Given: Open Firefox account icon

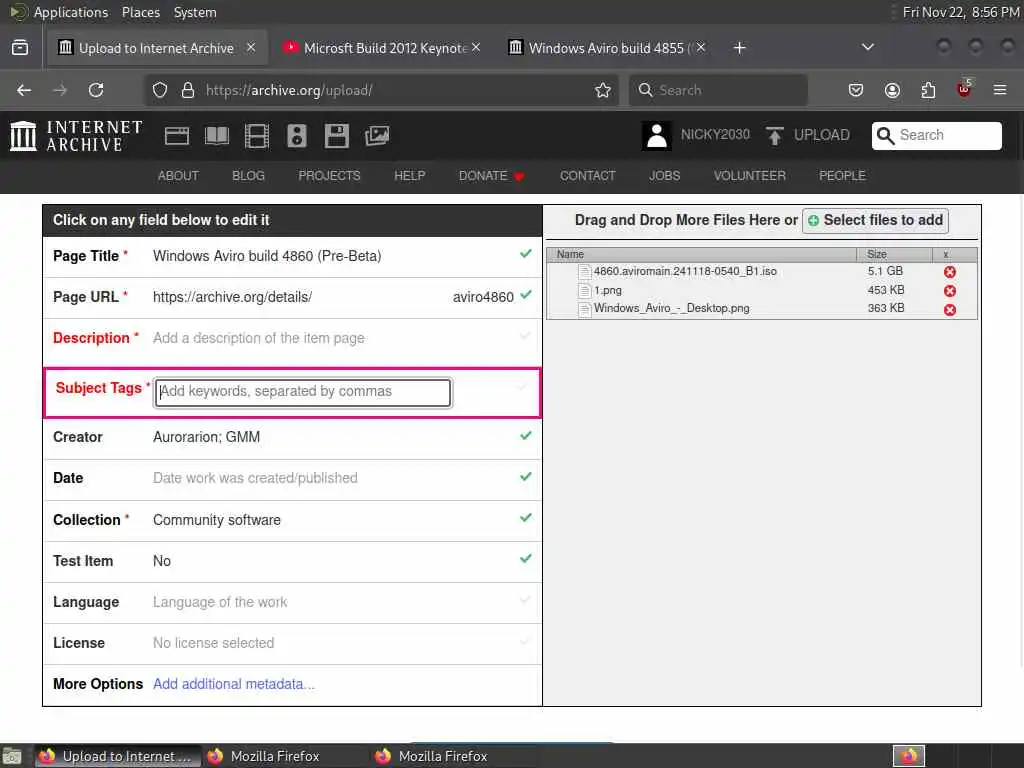Looking at the screenshot, I should click(x=892, y=90).
